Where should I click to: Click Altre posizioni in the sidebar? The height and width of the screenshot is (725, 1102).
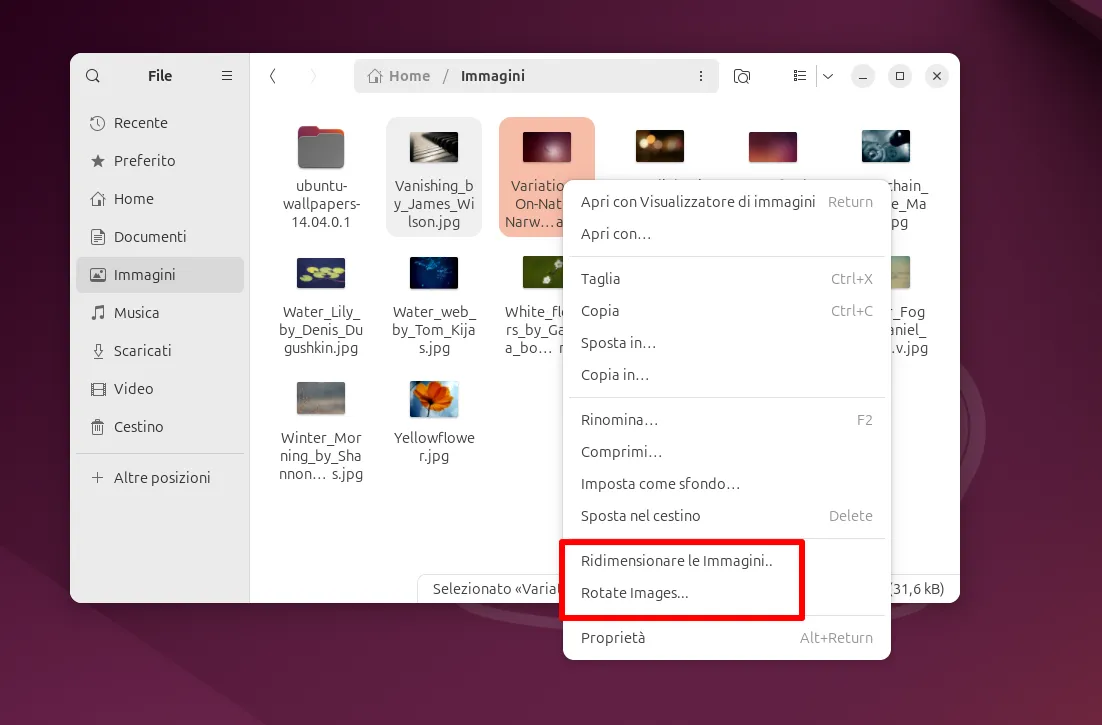(x=160, y=478)
